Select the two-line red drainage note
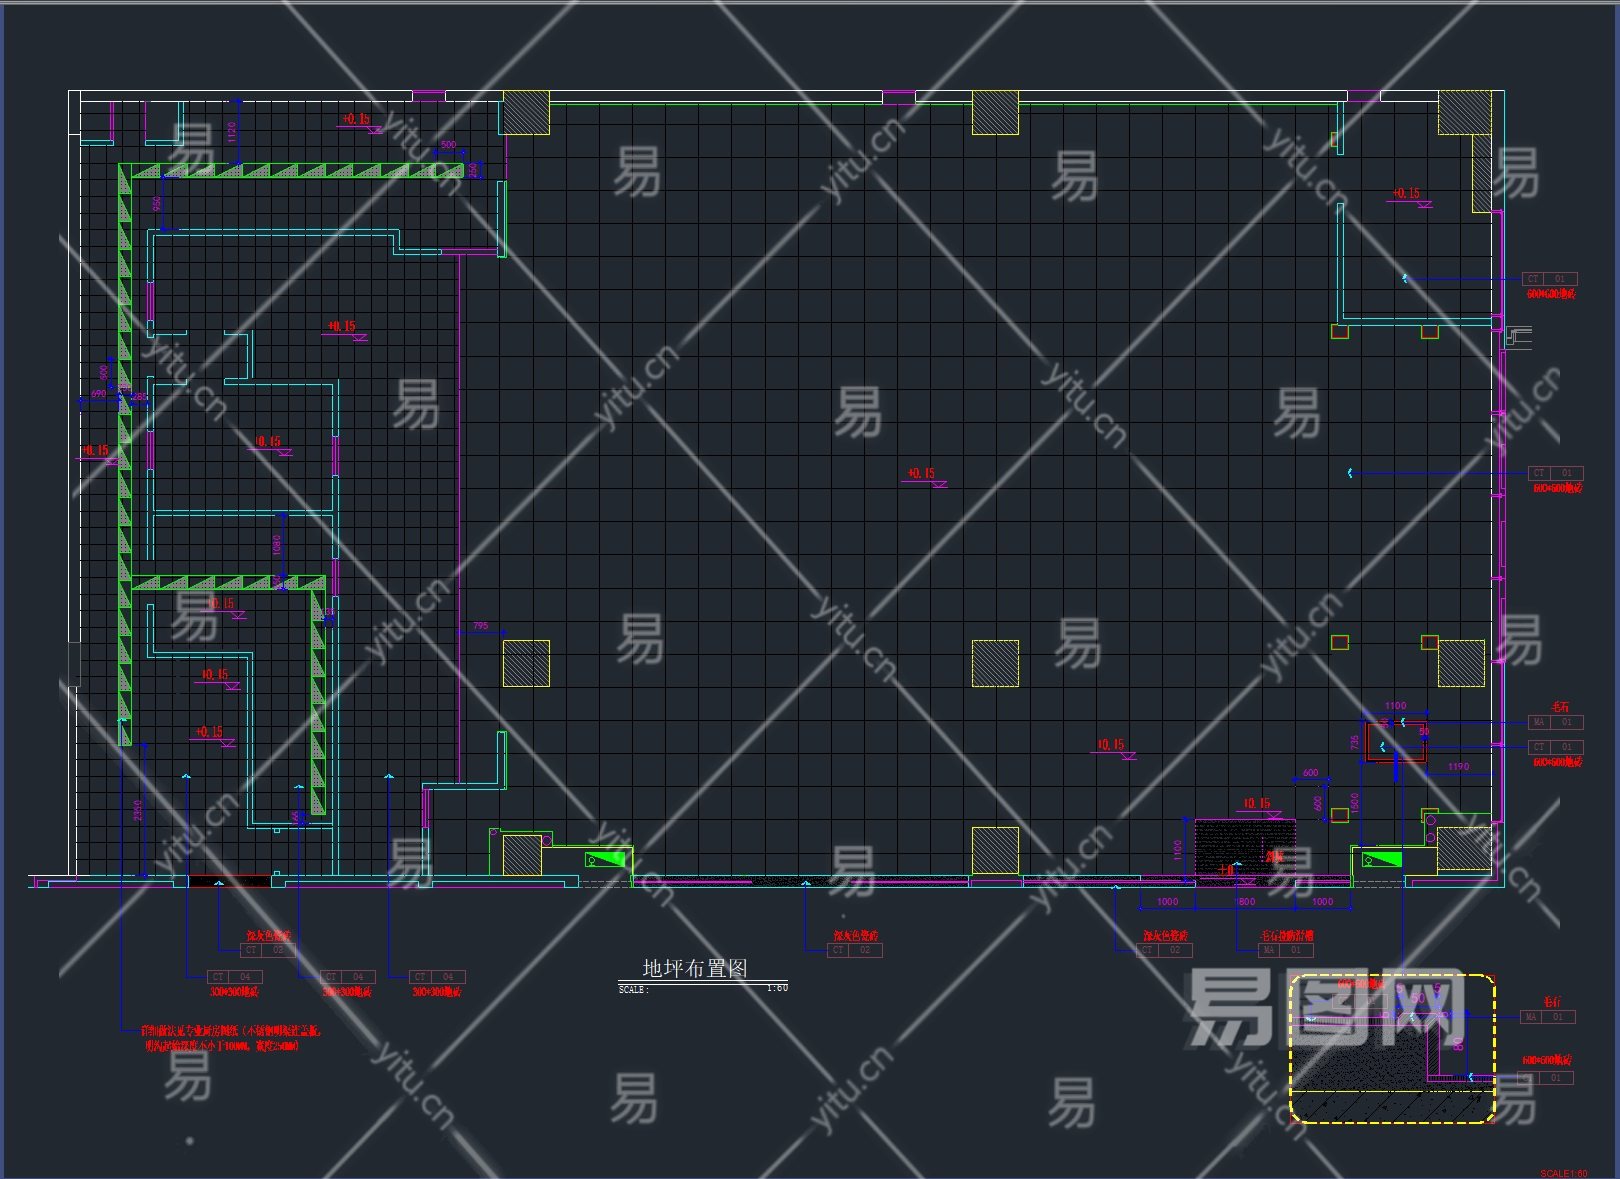The image size is (1620, 1179). (231, 1038)
